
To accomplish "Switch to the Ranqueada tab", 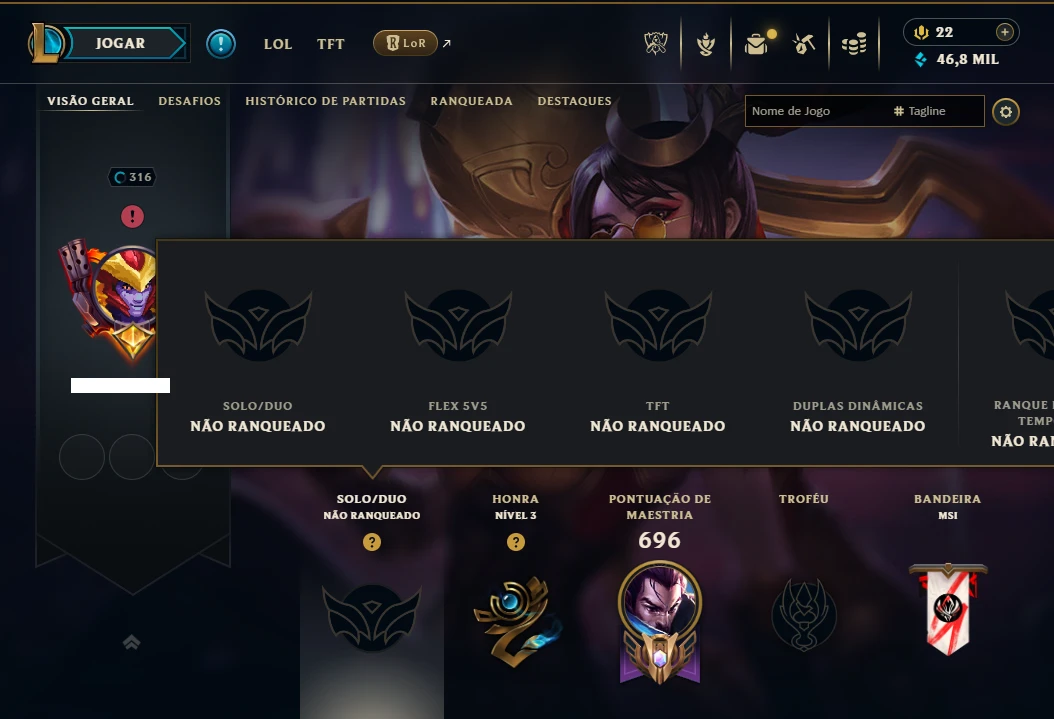I will [471, 101].
